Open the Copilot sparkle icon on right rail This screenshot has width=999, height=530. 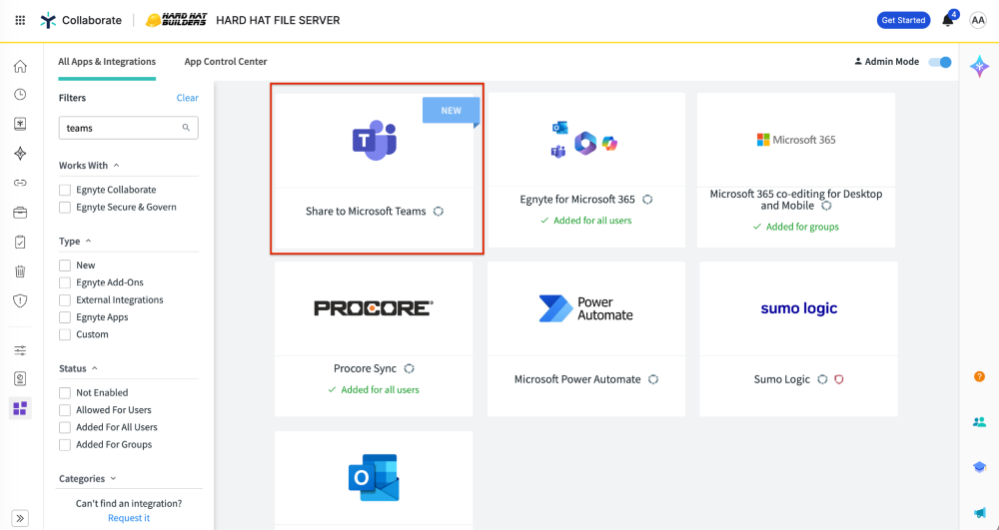coord(979,66)
